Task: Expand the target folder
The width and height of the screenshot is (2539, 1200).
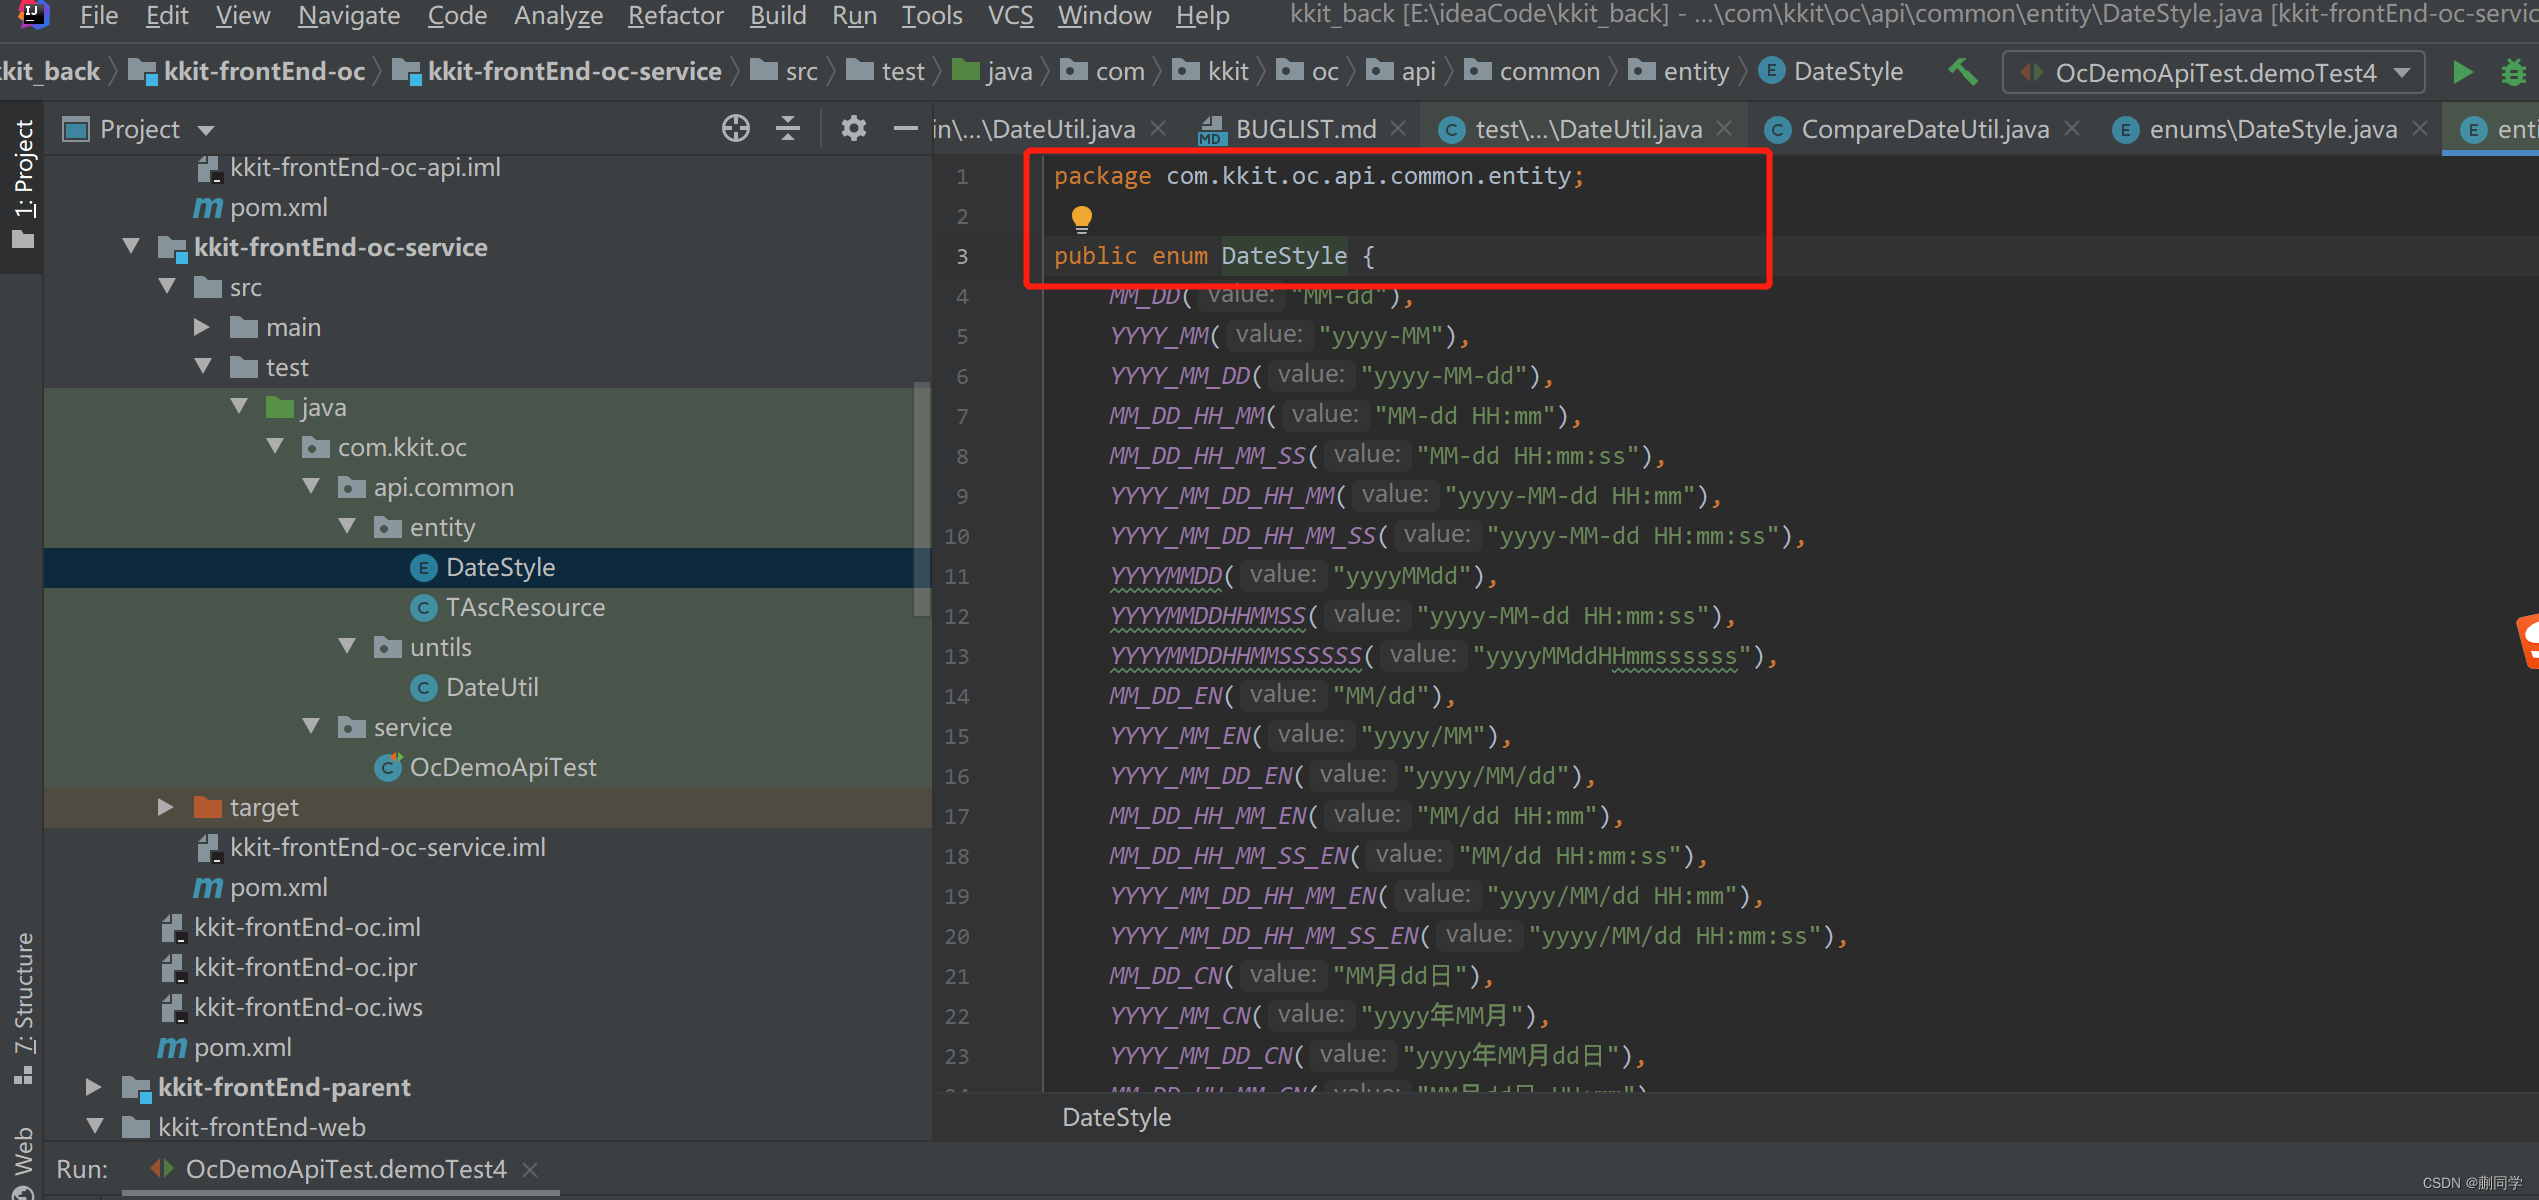Action: [x=166, y=807]
